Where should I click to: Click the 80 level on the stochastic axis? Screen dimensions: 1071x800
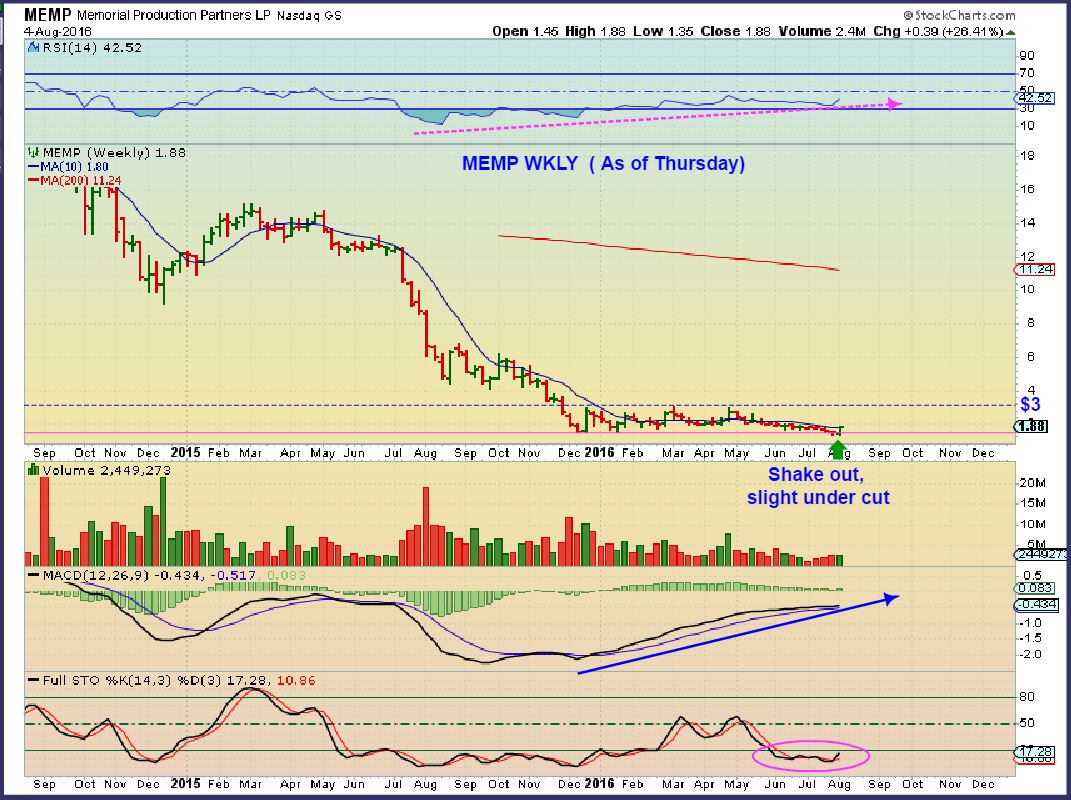[x=1027, y=697]
